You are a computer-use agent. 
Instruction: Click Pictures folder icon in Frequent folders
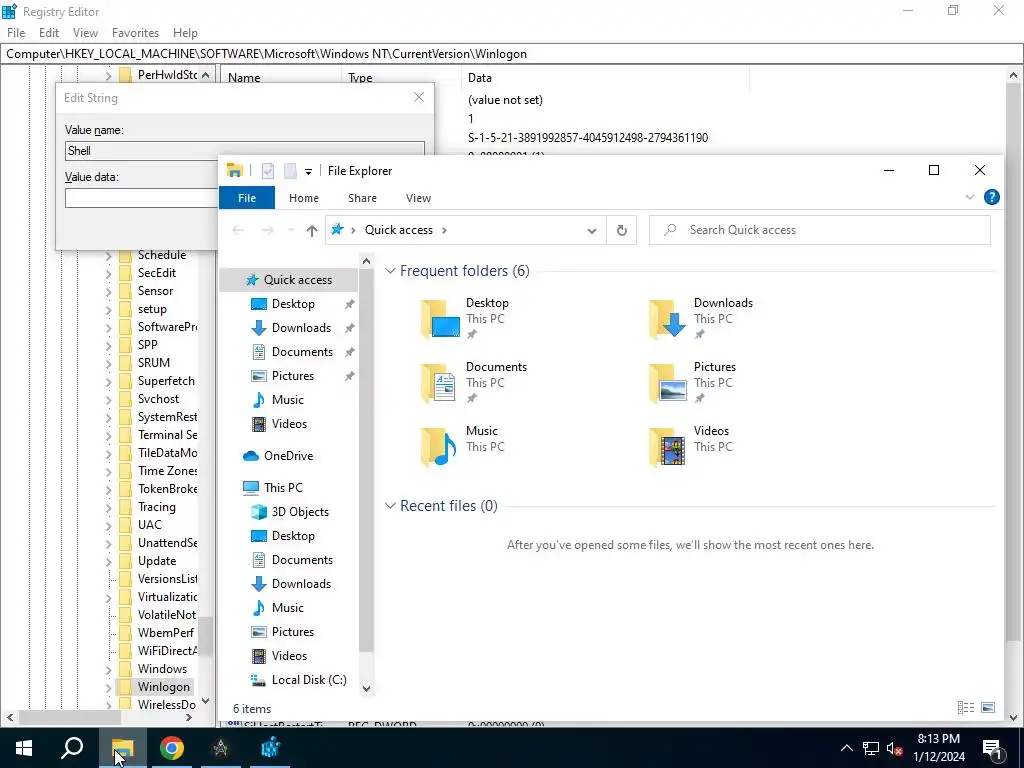[667, 383]
